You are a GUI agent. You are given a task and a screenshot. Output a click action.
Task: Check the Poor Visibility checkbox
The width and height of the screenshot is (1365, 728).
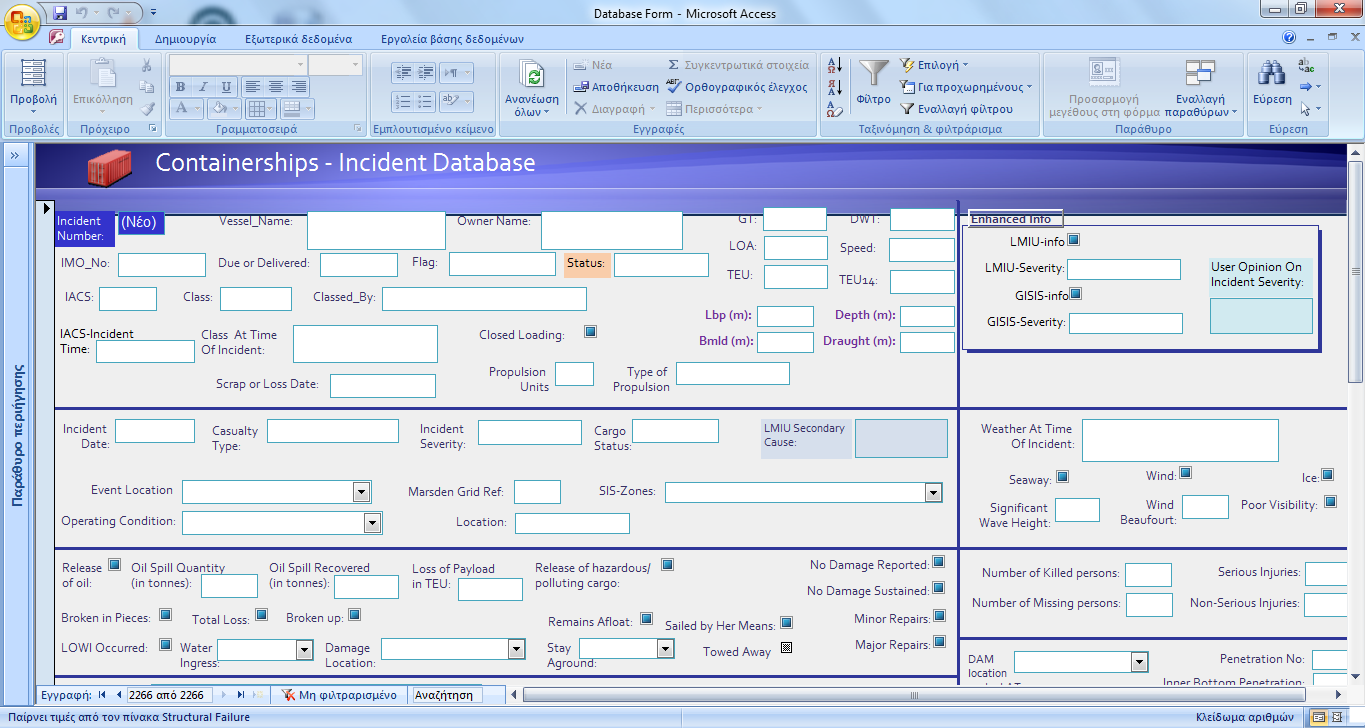pos(1330,502)
